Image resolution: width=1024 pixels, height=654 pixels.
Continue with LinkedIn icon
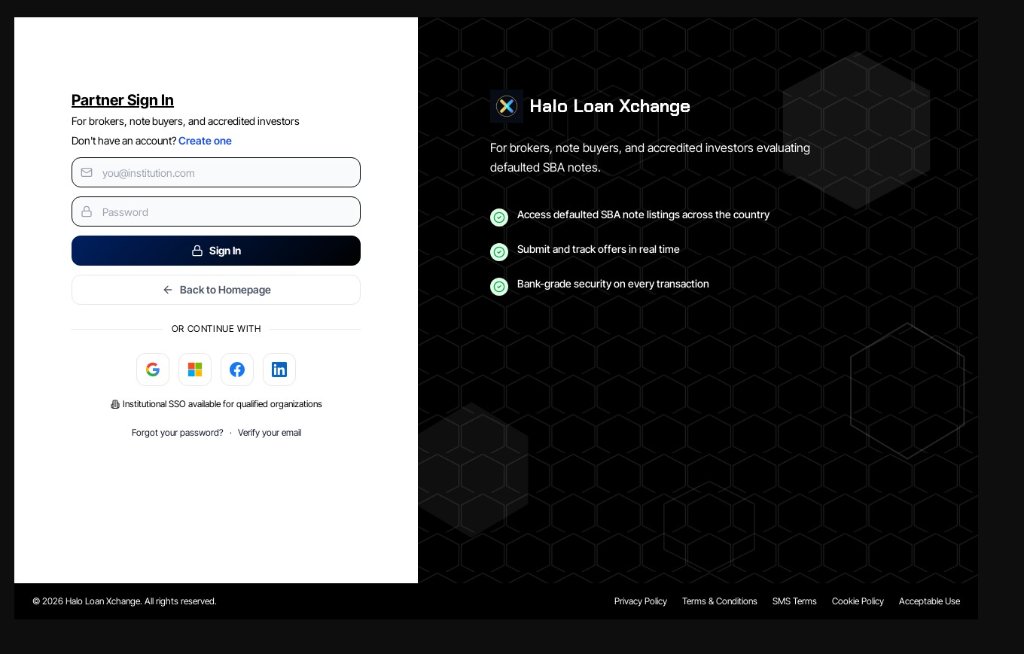280,370
